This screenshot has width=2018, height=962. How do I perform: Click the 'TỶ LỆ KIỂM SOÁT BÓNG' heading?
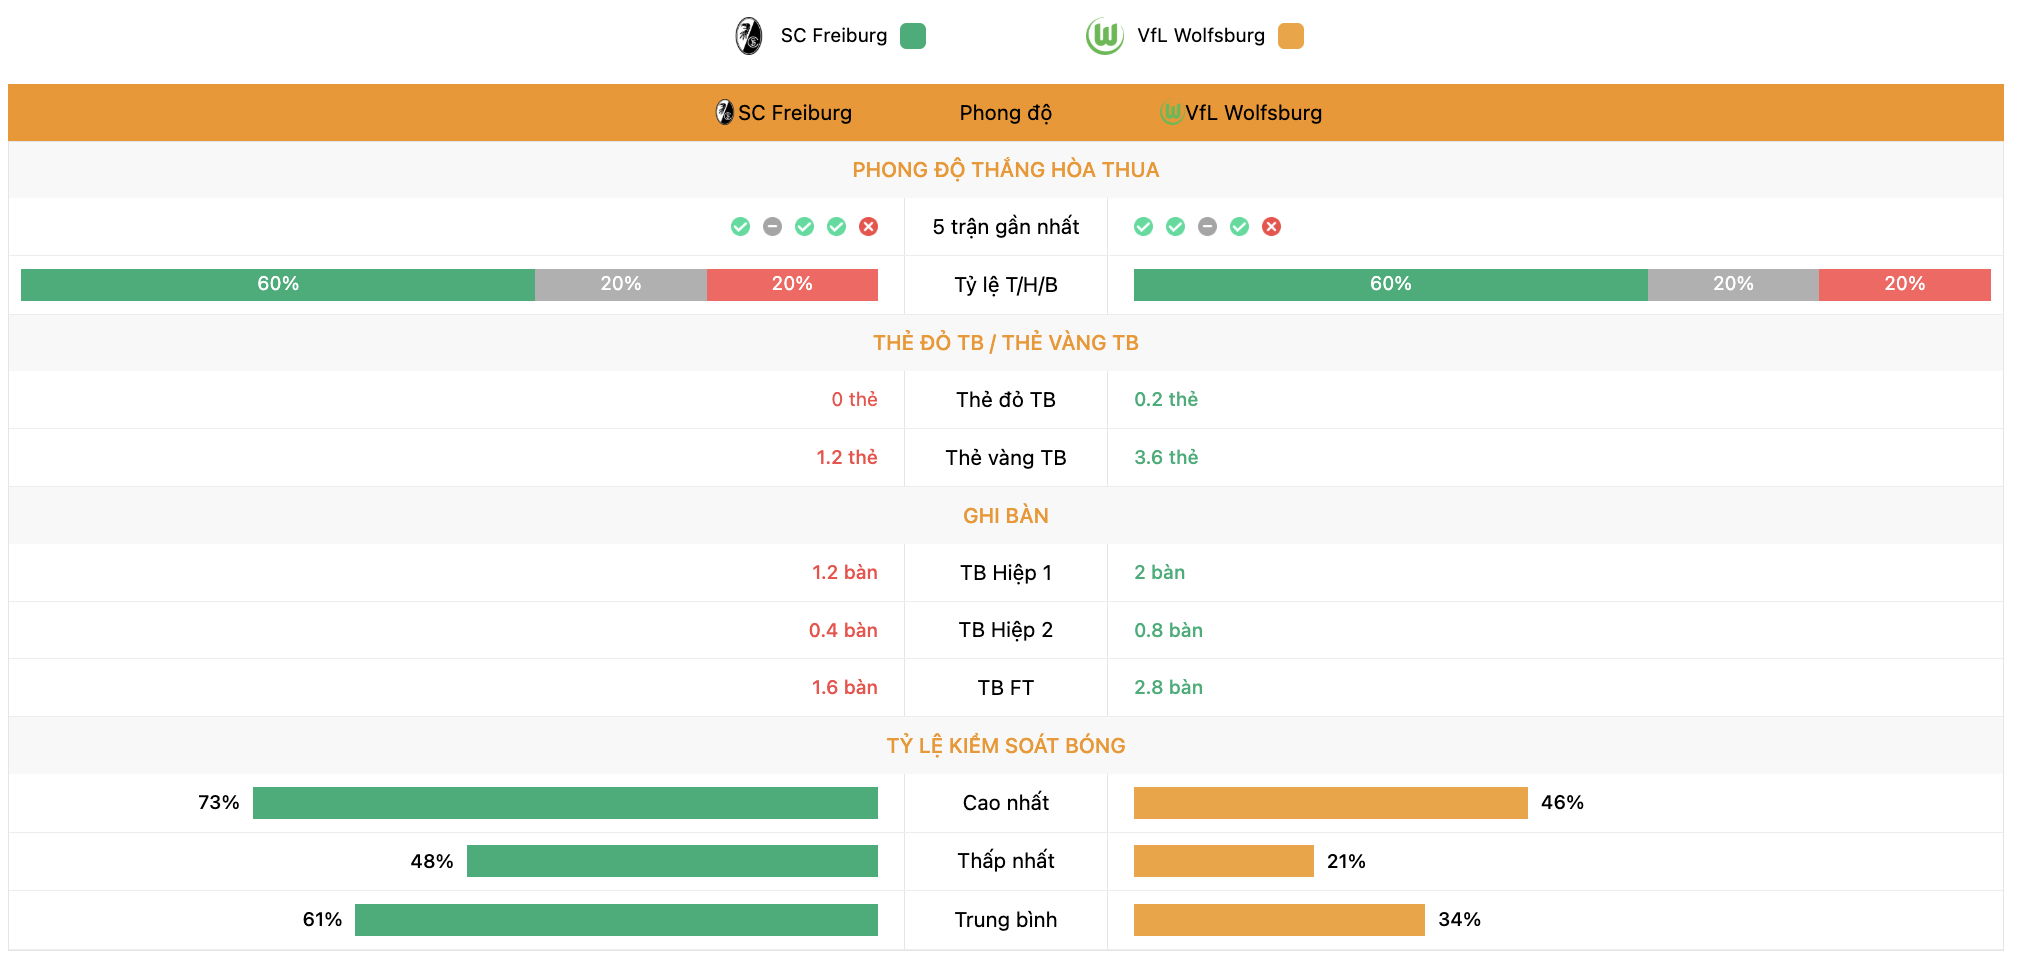(x=1006, y=746)
